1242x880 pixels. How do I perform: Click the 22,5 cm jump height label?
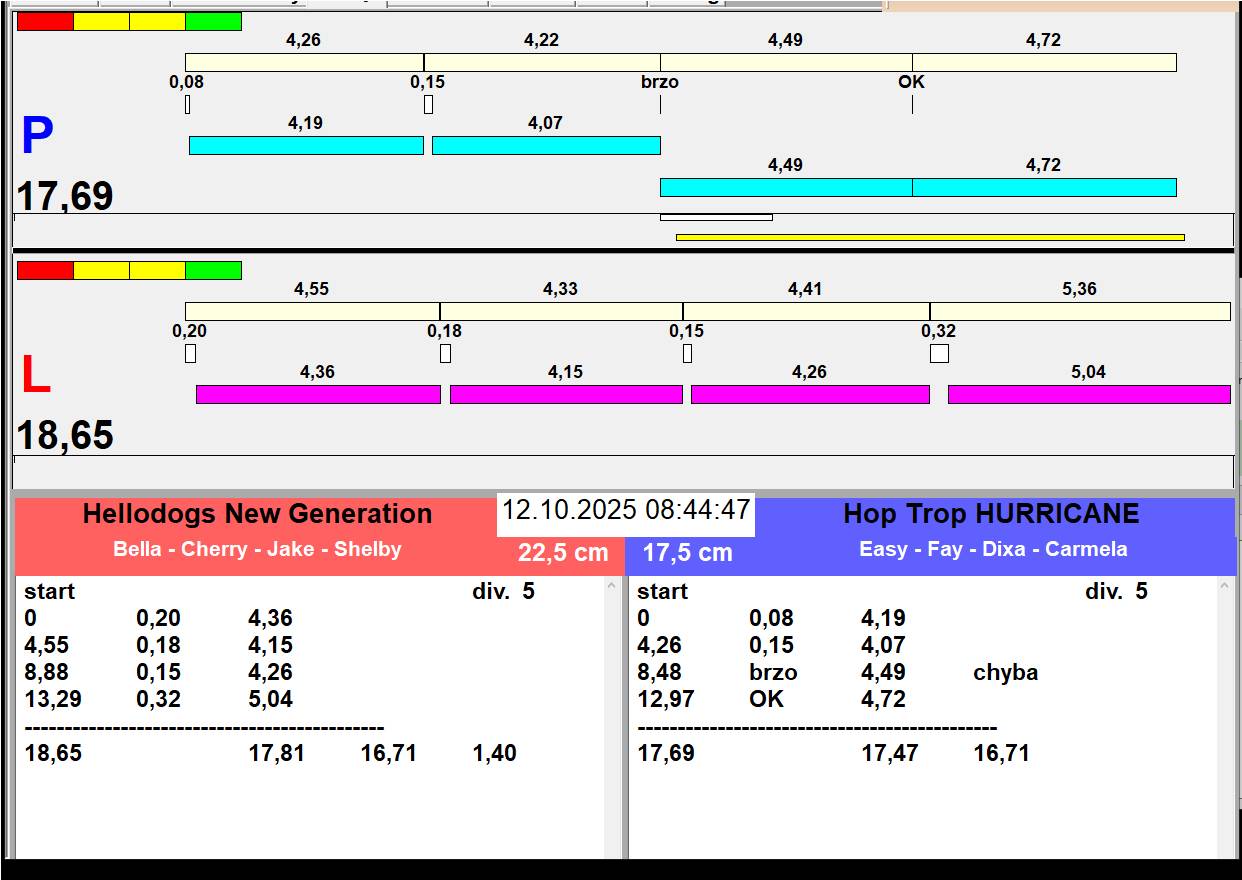click(563, 553)
